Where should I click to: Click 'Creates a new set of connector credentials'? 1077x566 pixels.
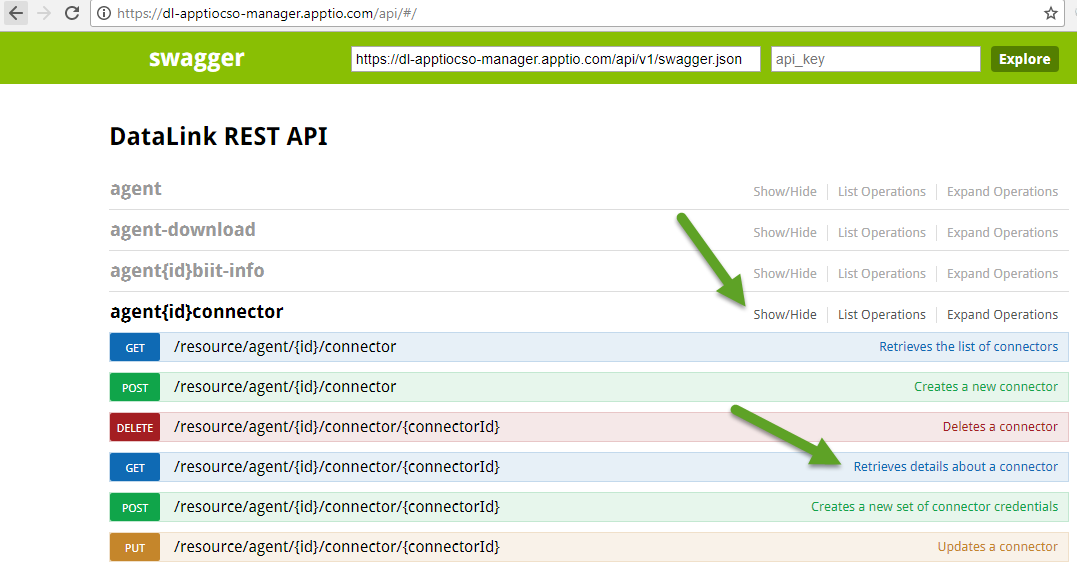point(934,507)
